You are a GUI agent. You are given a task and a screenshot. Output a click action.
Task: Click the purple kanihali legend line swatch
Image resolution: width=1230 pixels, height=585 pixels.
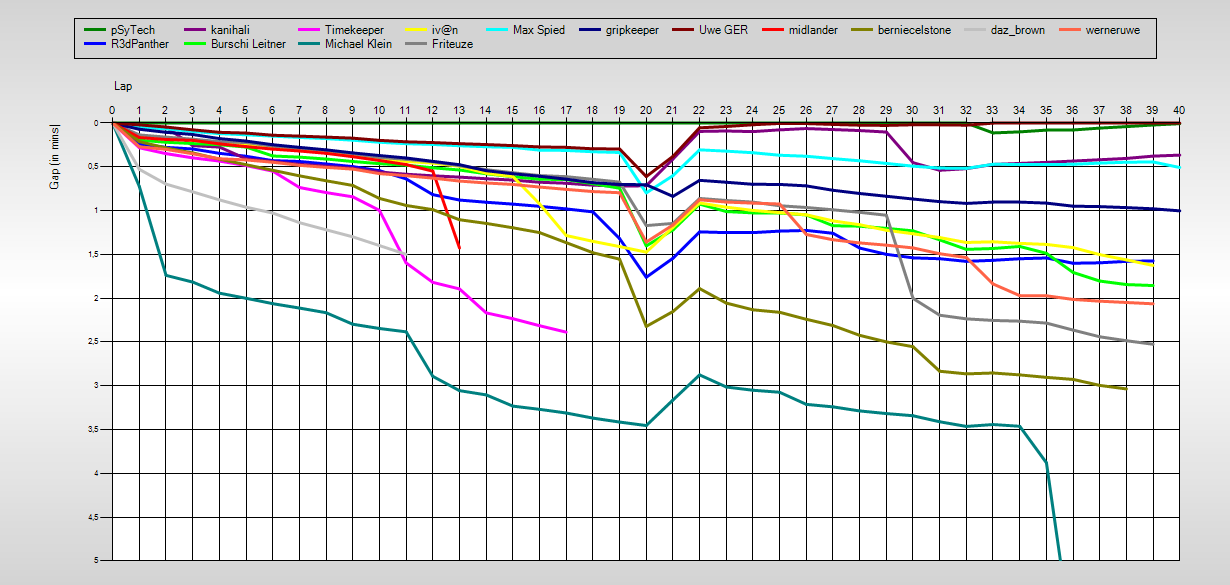tap(195, 30)
